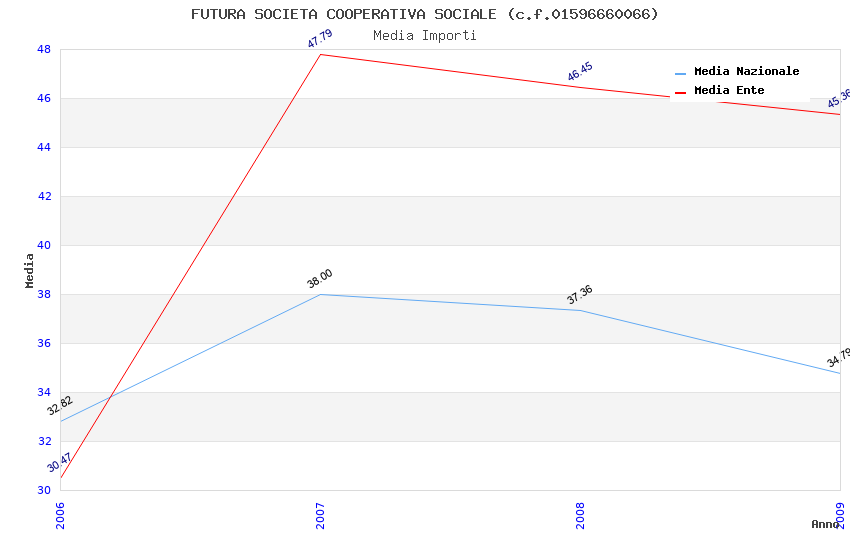Screen dimensions: 850x550
Task: Click the blue Media Nazionale legend swatch
Action: tap(681, 73)
